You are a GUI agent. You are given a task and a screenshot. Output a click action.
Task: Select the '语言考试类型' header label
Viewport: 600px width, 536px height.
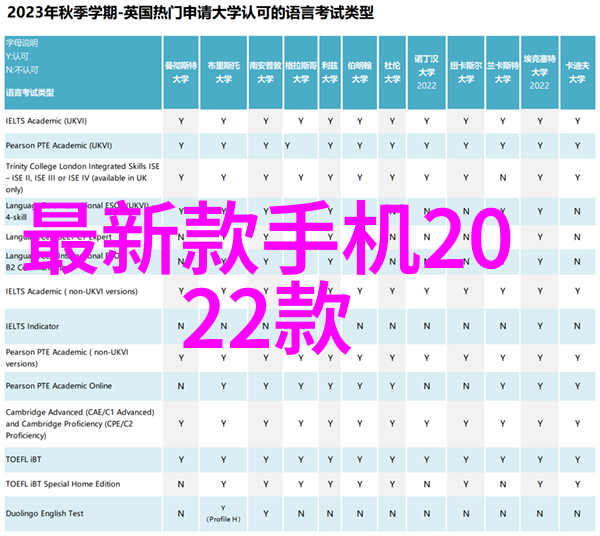pos(30,93)
